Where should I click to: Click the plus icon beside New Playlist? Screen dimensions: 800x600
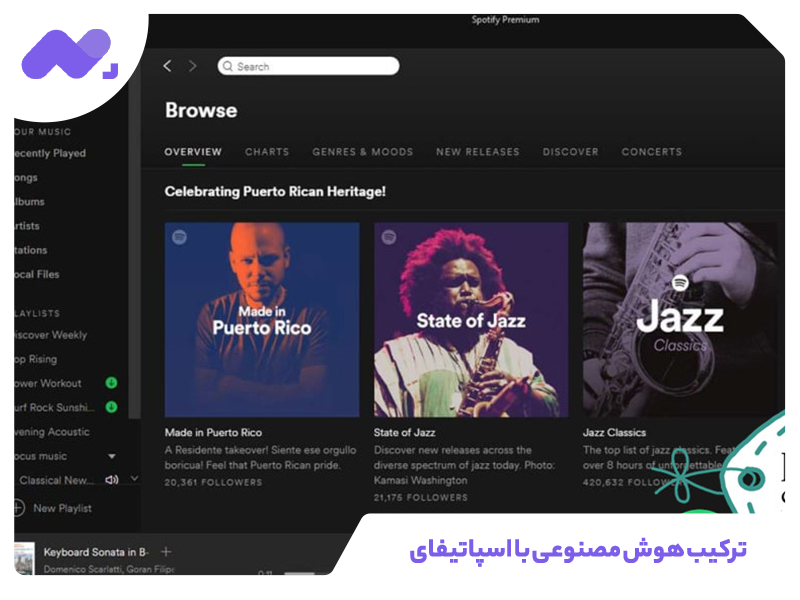tap(18, 508)
